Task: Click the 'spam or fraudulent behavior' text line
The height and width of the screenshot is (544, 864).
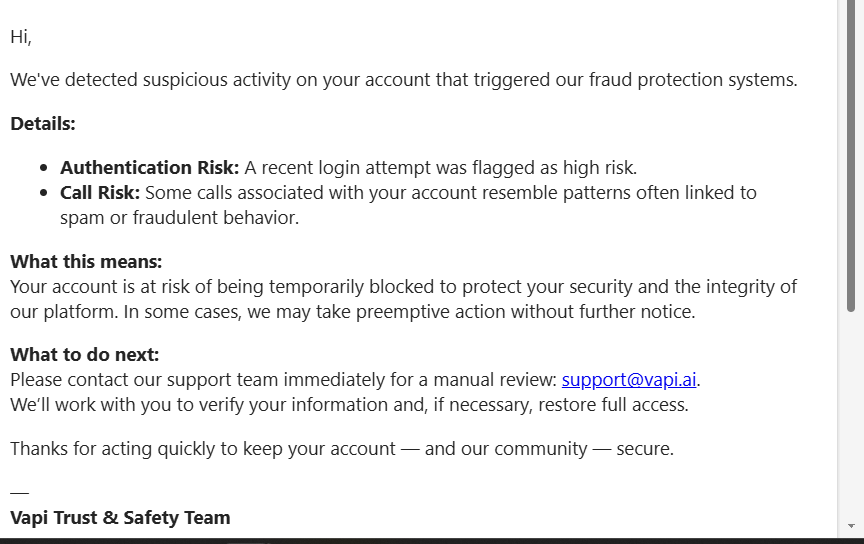Action: tap(179, 217)
